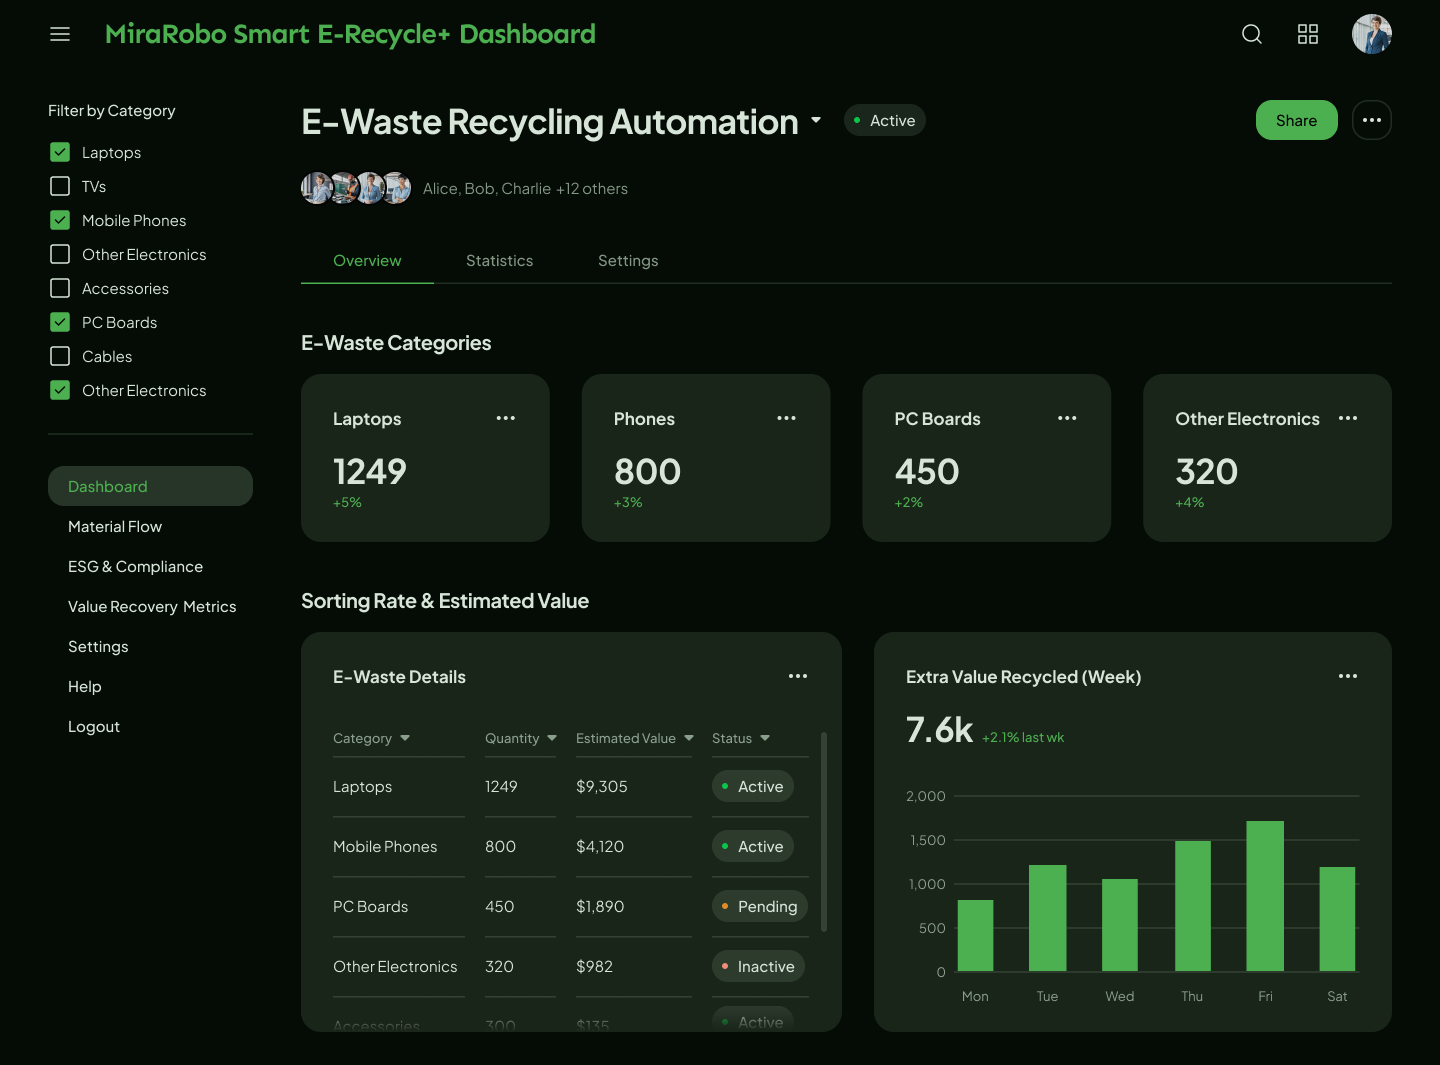Open the apps grid icon
This screenshot has height=1065, width=1440.
click(1307, 34)
